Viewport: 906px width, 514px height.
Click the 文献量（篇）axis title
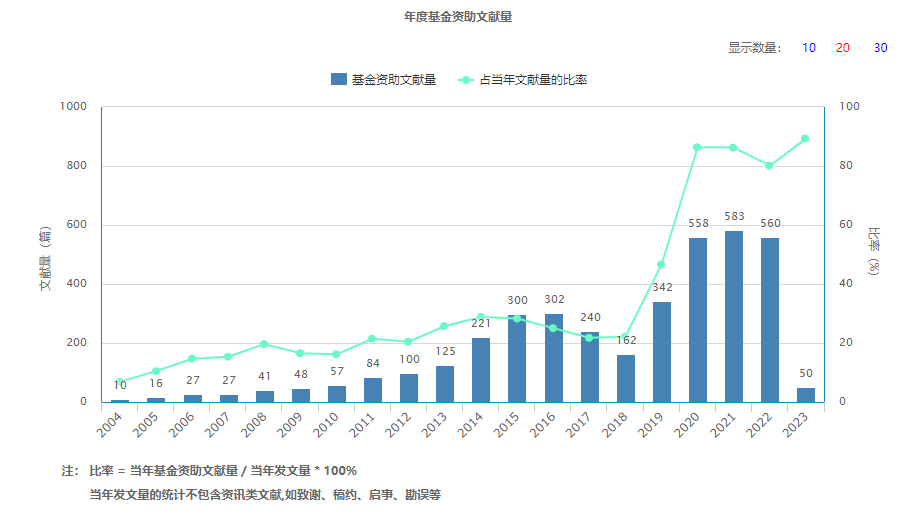tap(45, 258)
